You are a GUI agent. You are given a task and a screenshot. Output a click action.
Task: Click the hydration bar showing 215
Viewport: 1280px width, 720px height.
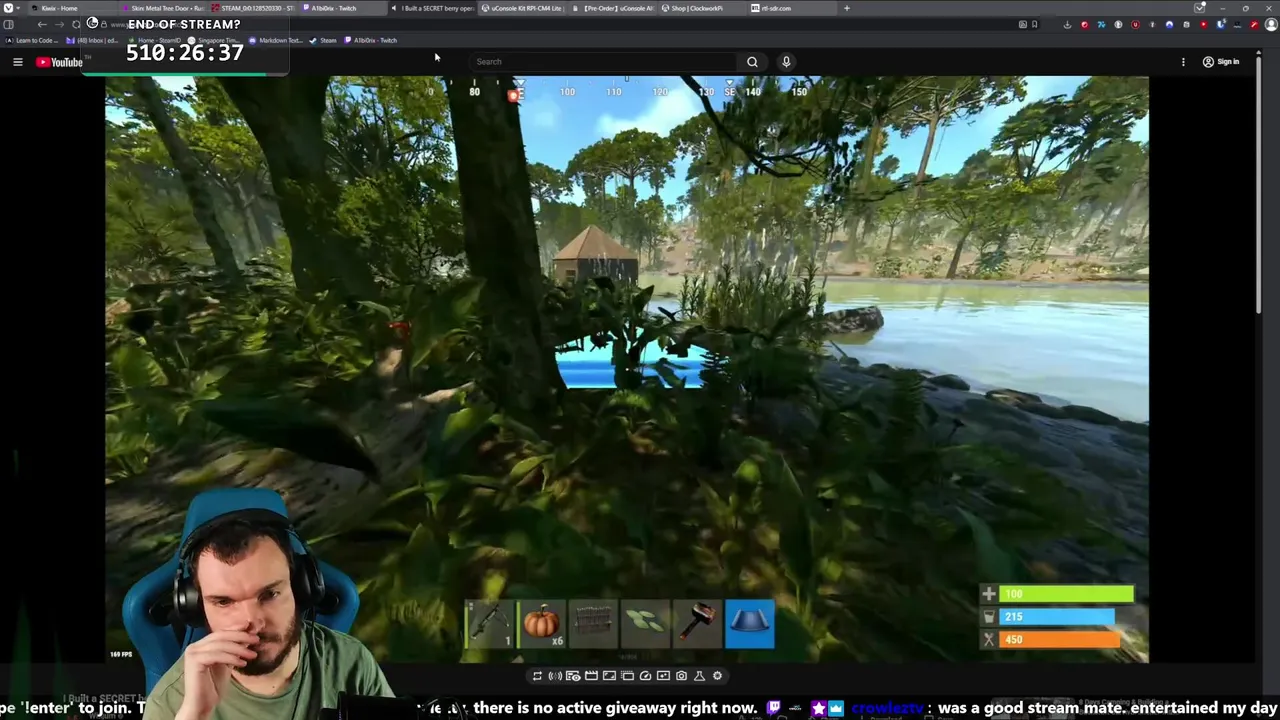click(x=1058, y=617)
